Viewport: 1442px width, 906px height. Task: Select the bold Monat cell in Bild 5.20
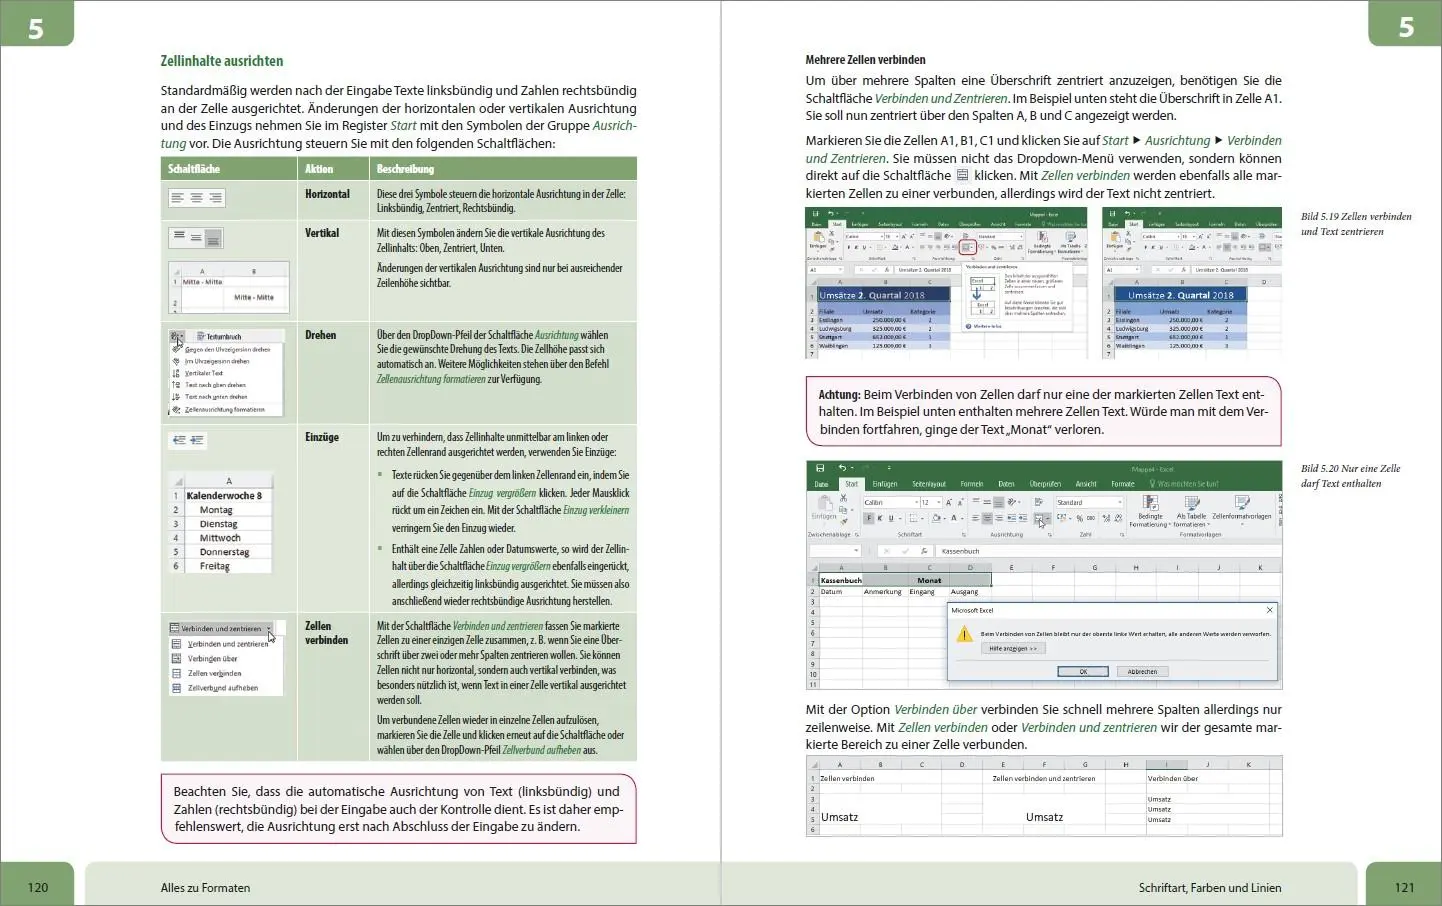929,580
